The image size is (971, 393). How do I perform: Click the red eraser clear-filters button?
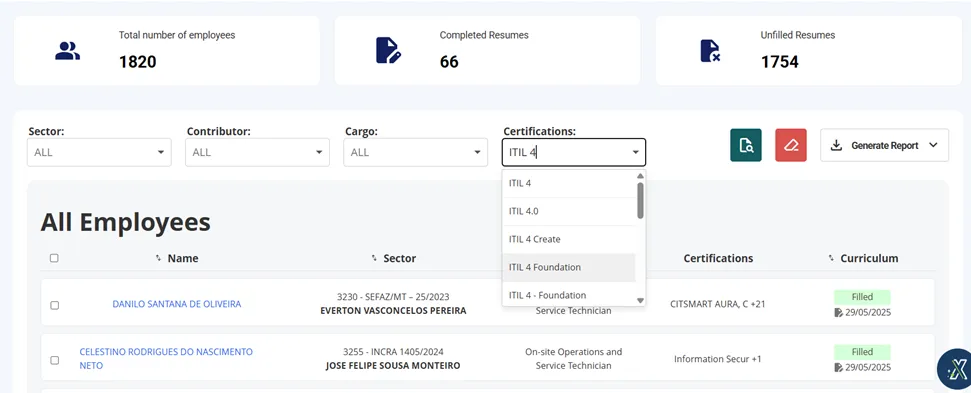tap(791, 145)
